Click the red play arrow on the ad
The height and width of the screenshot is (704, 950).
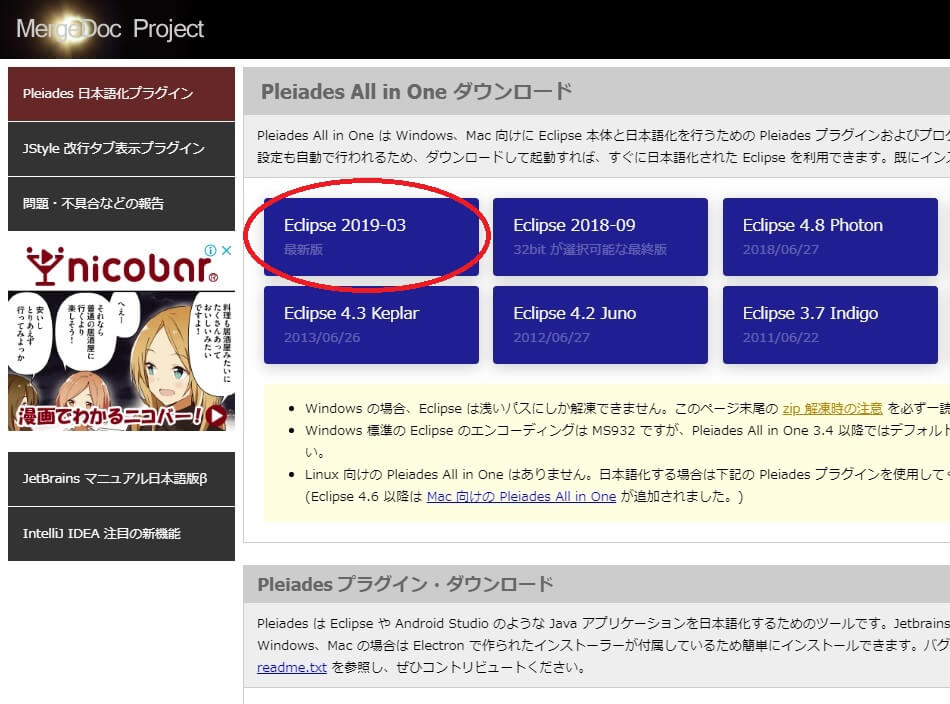[216, 416]
